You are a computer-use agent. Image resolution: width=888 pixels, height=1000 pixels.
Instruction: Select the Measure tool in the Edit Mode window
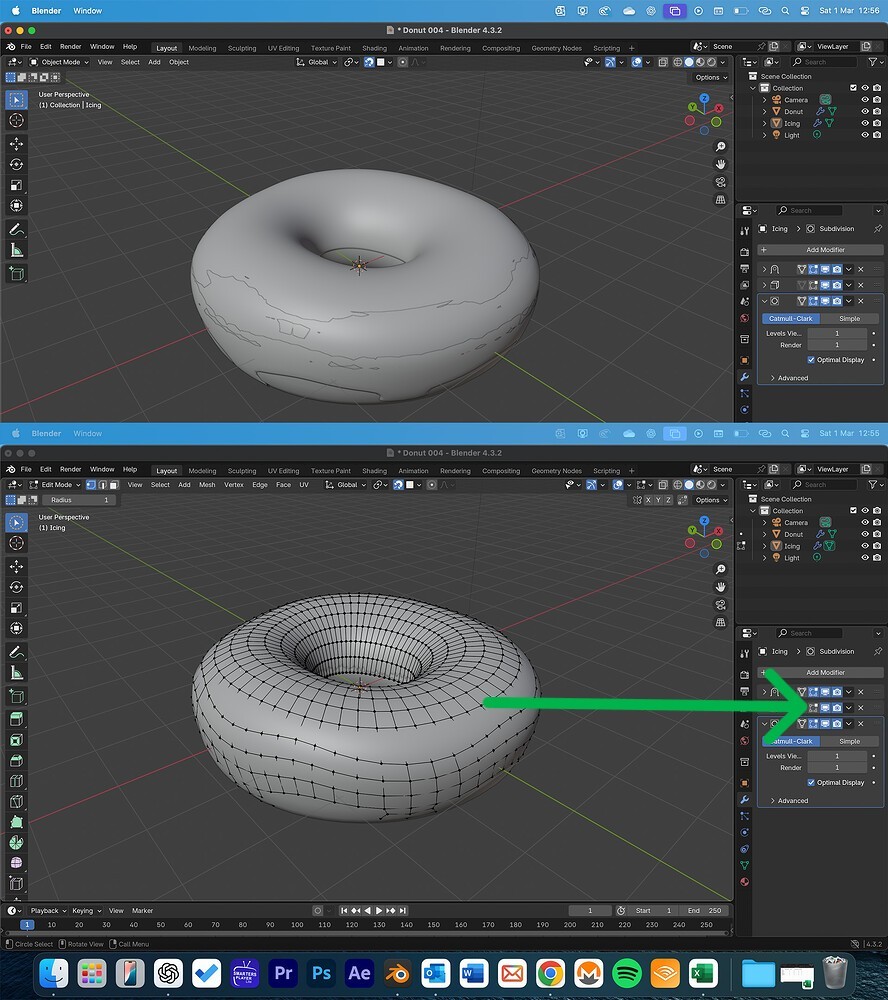(x=17, y=673)
